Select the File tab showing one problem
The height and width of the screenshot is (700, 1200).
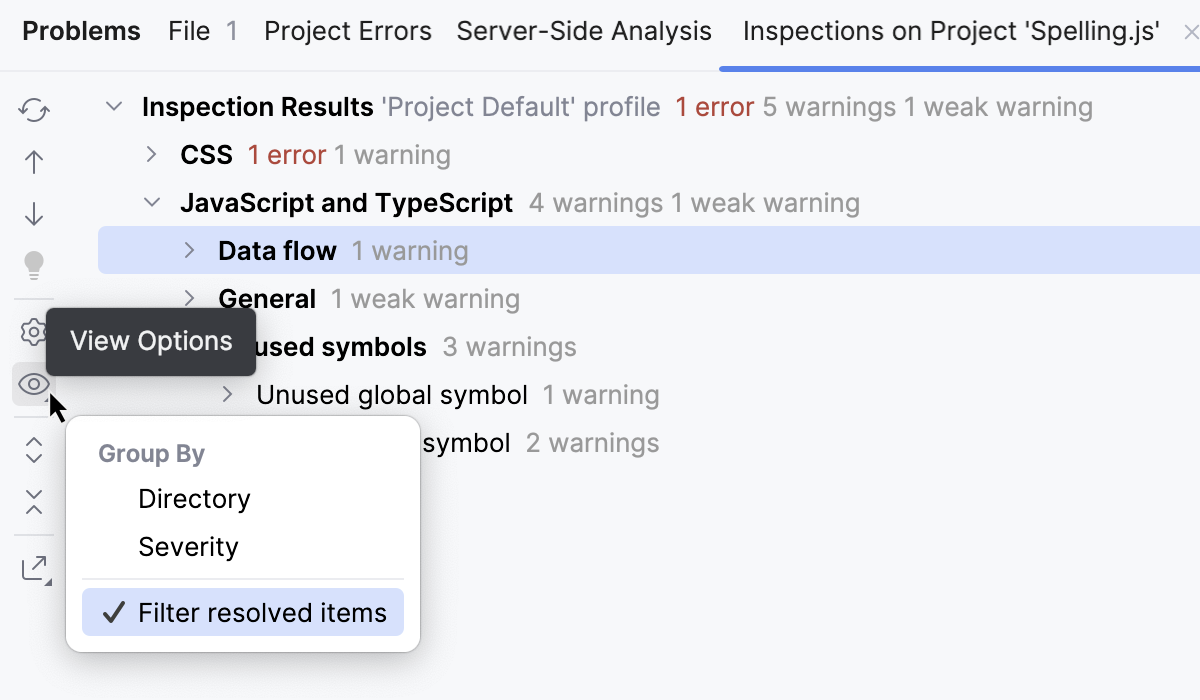pos(202,31)
